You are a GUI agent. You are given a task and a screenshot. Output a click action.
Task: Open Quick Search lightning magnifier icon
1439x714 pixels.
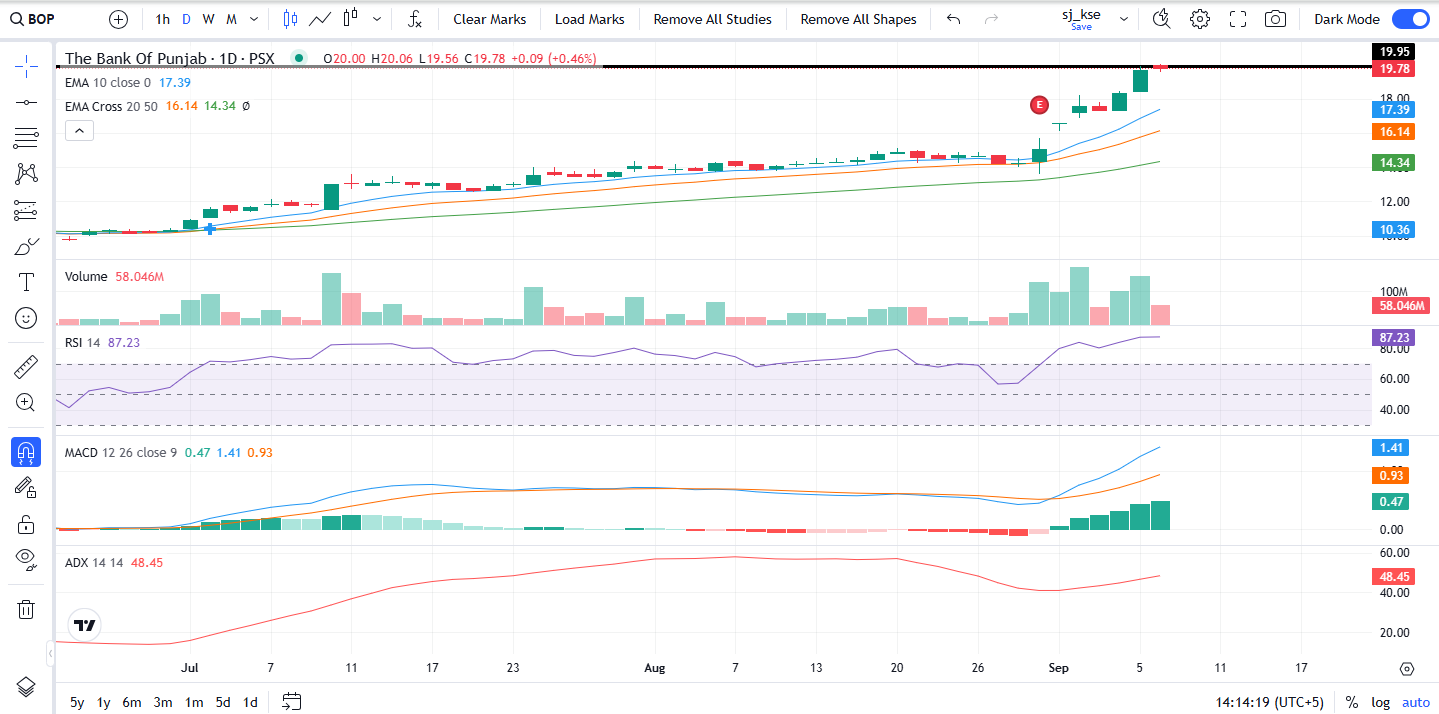click(x=1161, y=19)
